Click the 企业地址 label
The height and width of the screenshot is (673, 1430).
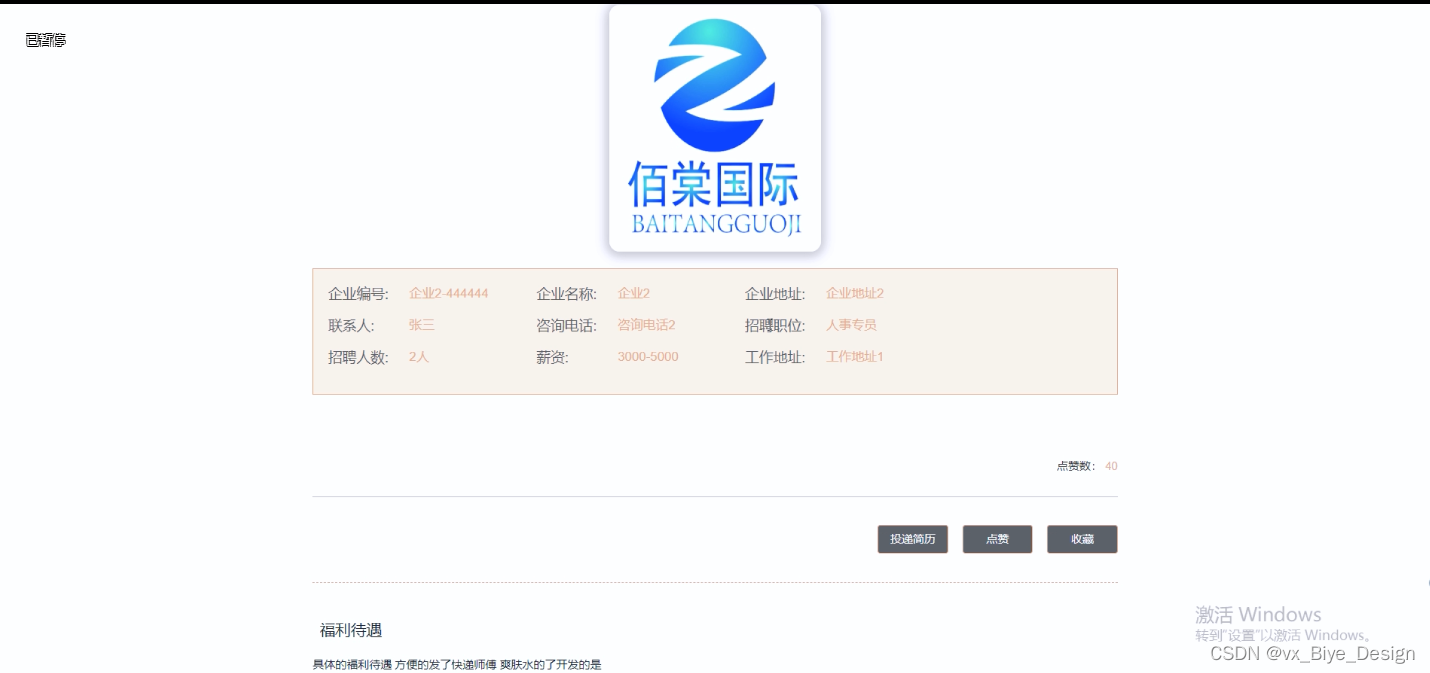(775, 294)
